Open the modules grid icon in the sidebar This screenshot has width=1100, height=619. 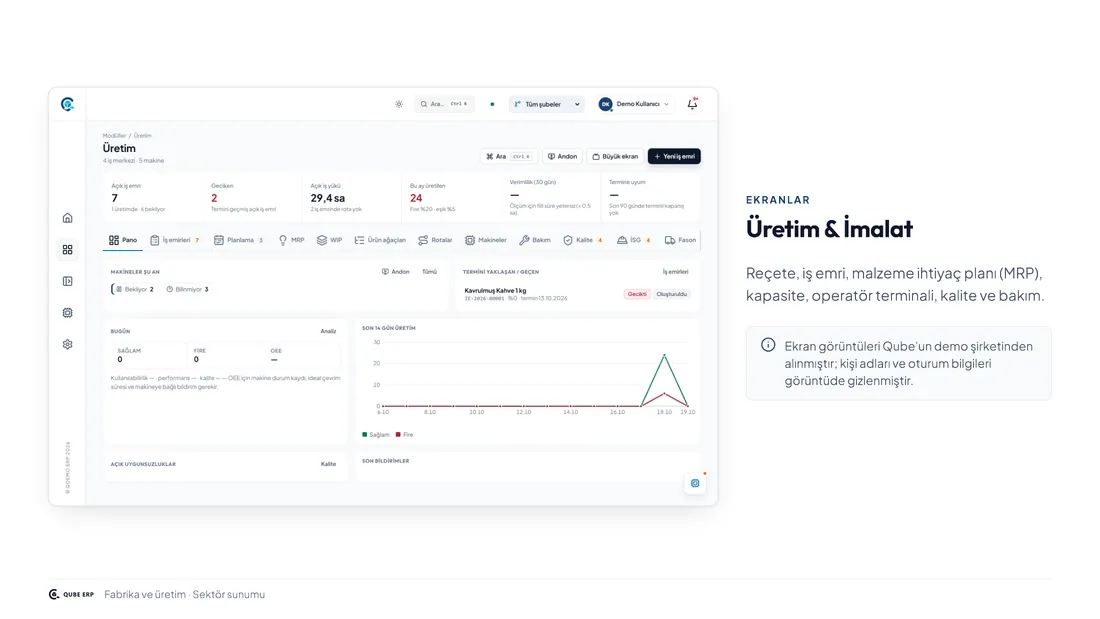point(67,250)
